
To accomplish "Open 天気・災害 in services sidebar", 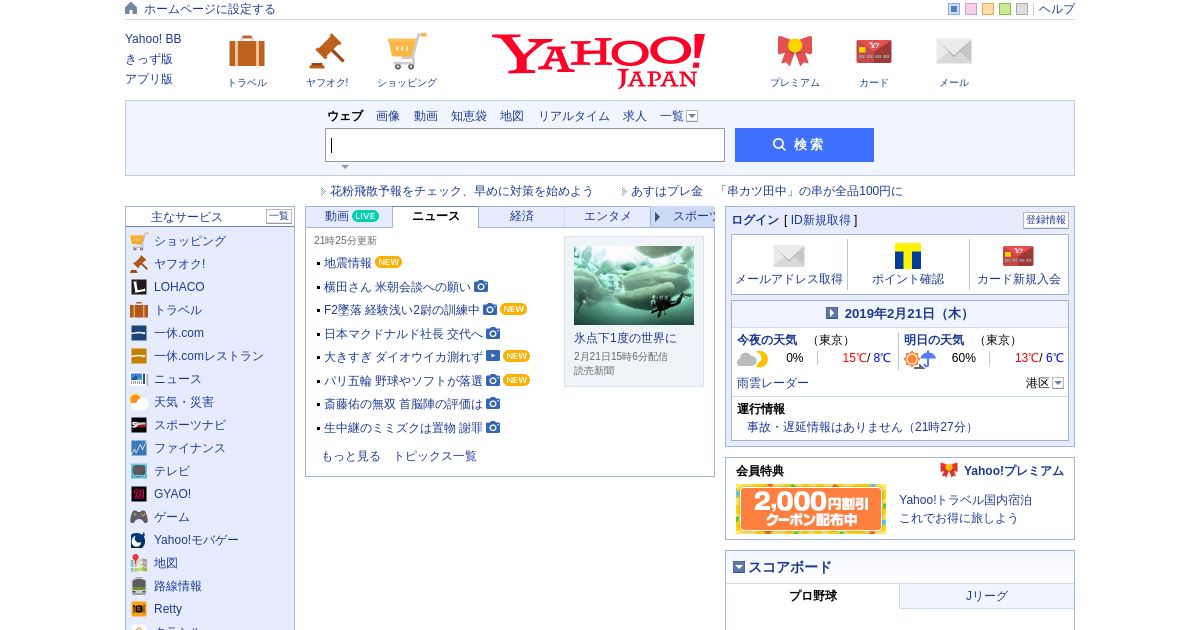I will (184, 402).
